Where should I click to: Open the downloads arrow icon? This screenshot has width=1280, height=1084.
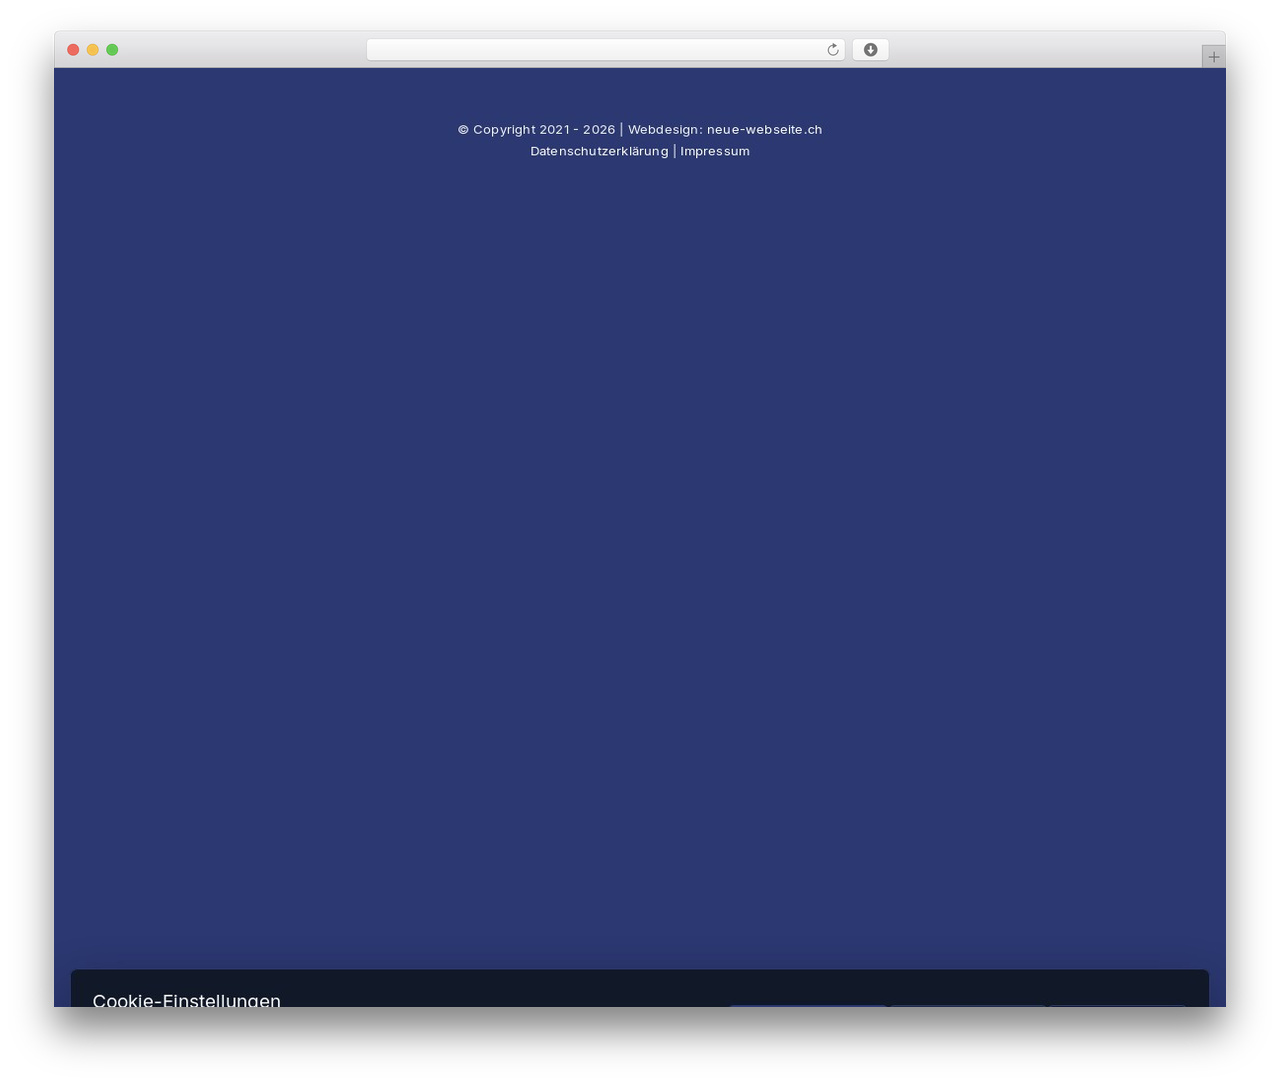(x=870, y=50)
